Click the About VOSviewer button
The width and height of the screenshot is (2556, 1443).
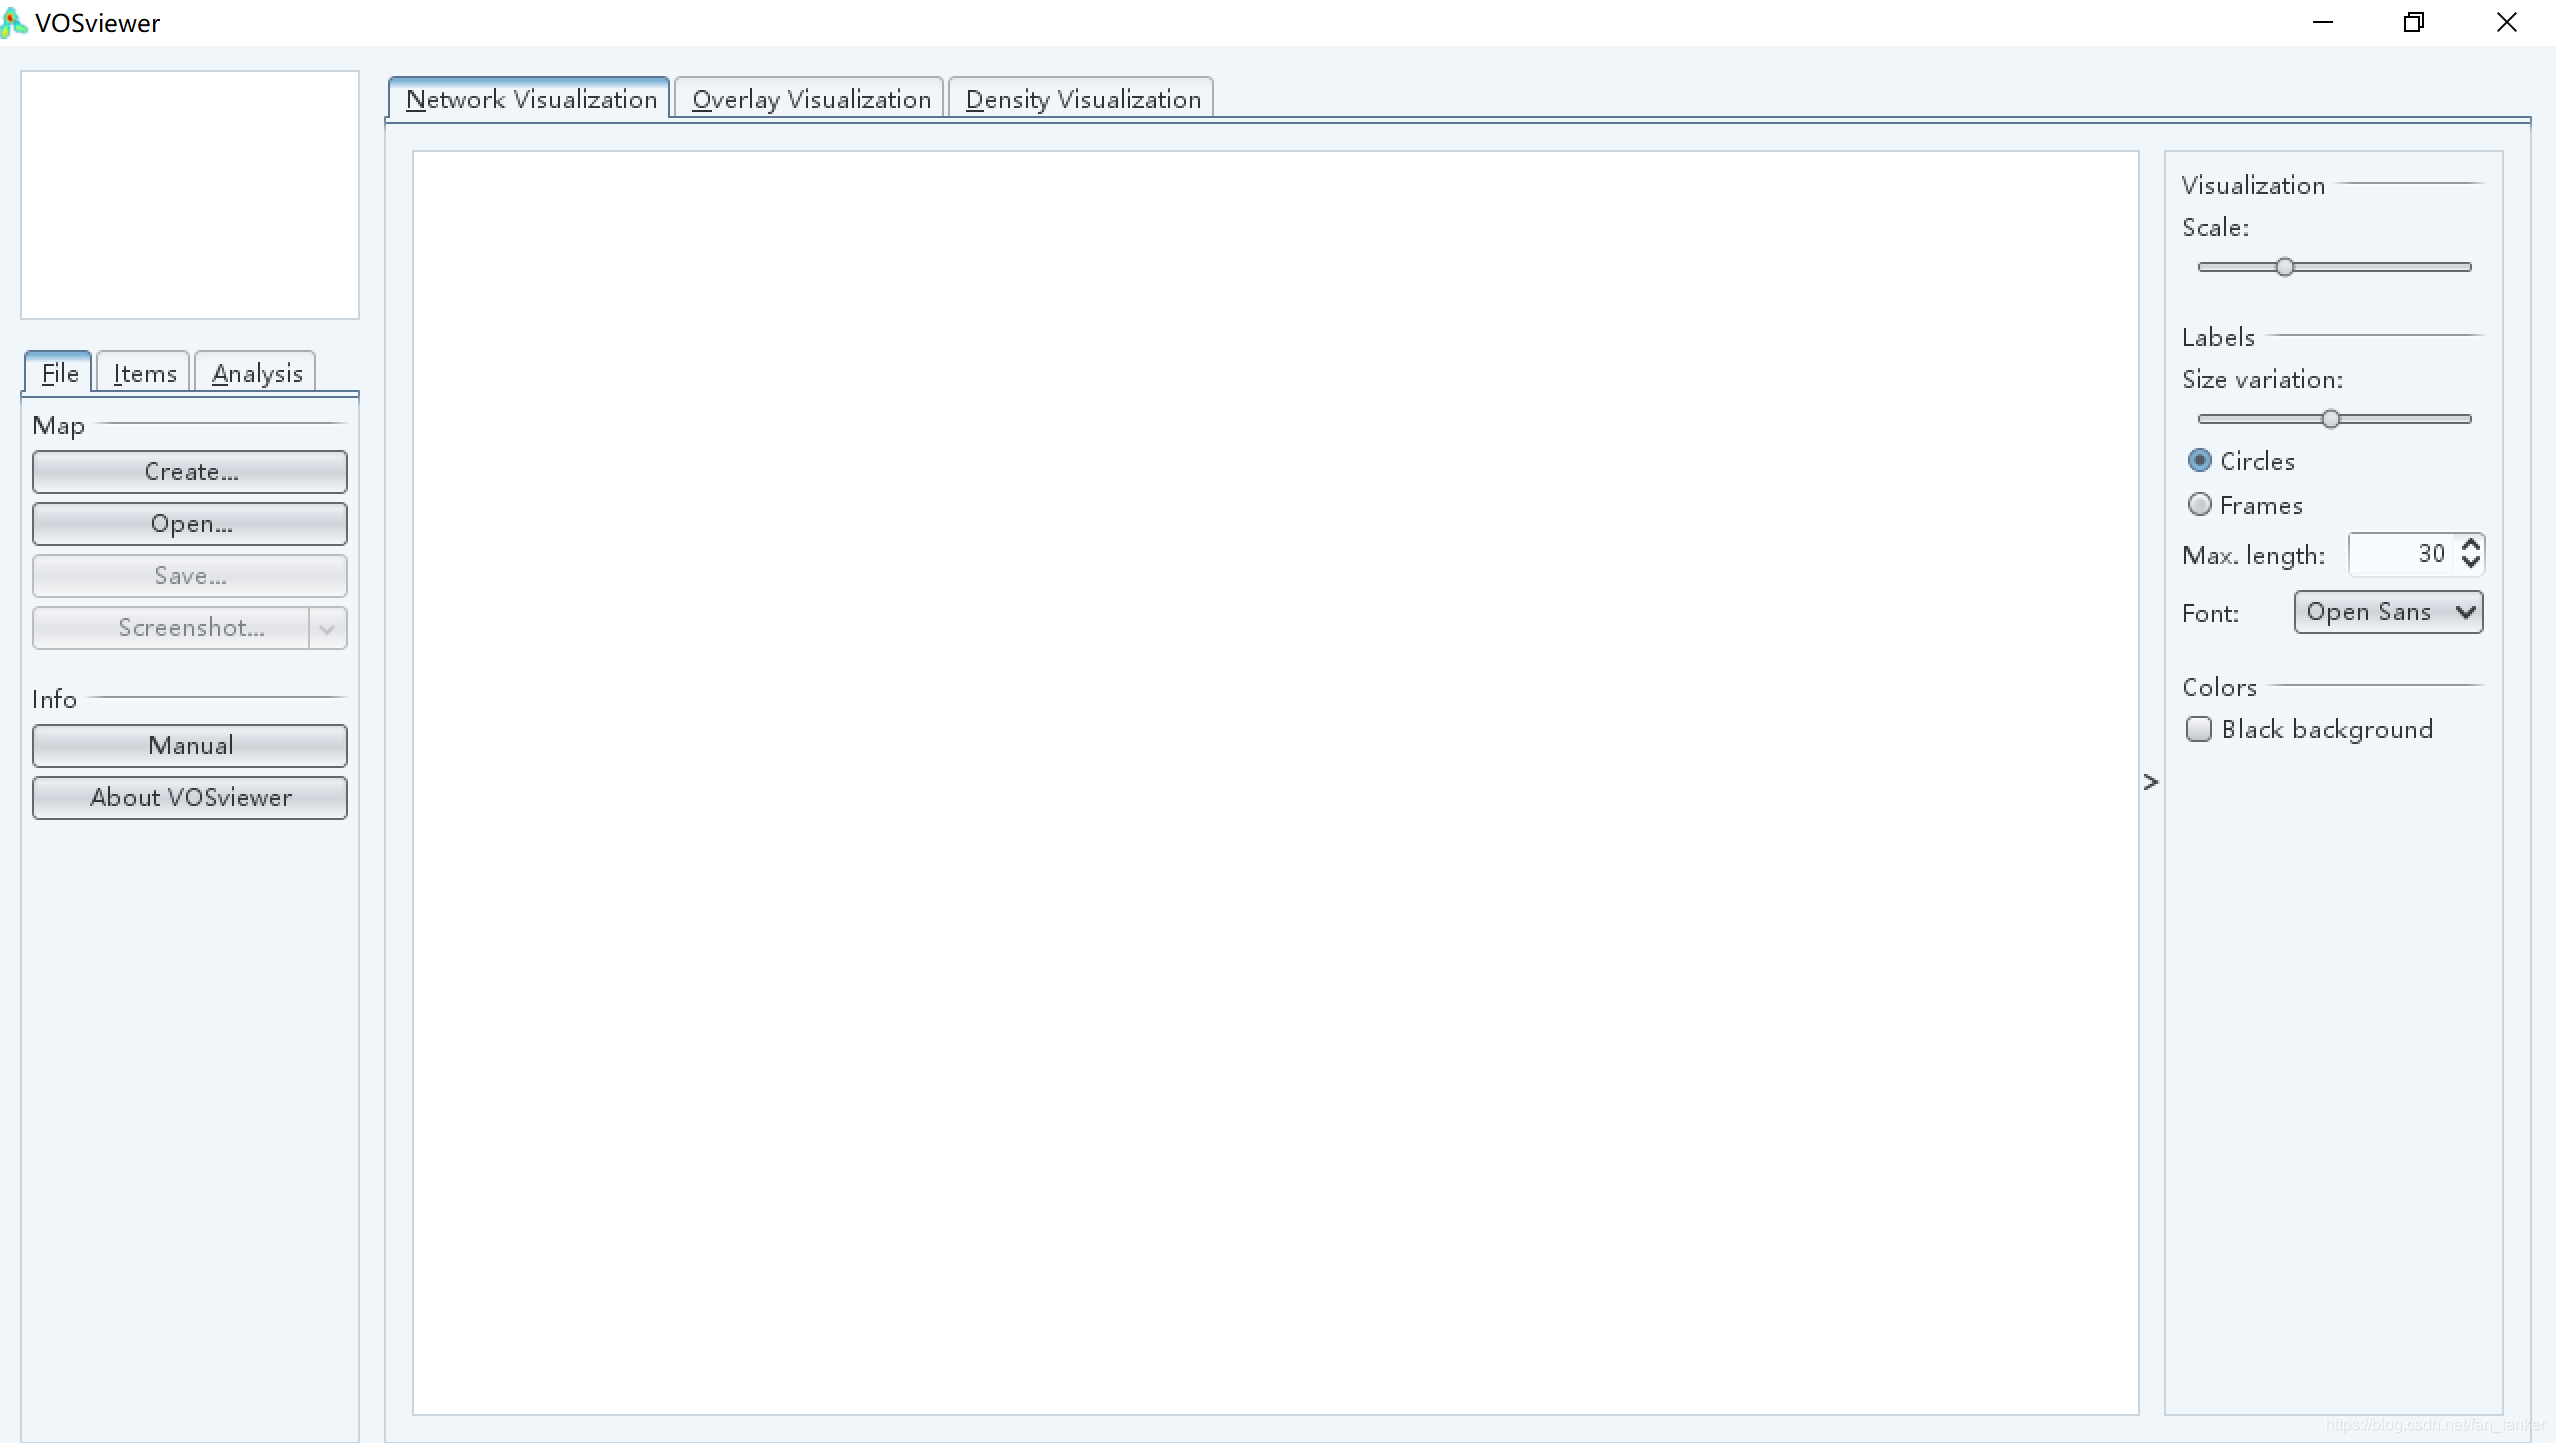click(190, 798)
